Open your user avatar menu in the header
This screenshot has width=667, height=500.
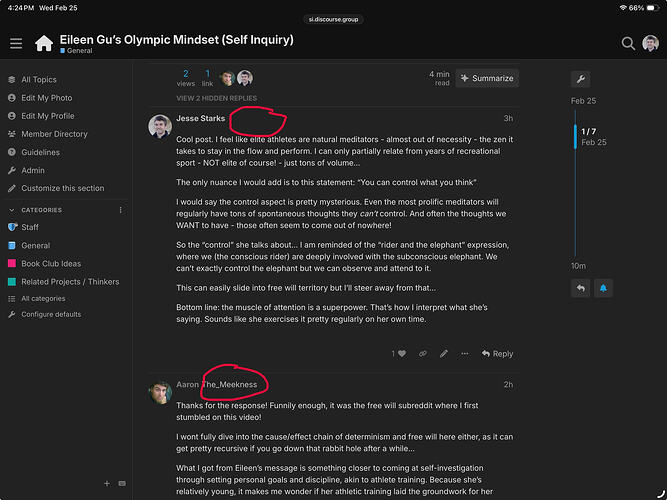tap(650, 43)
